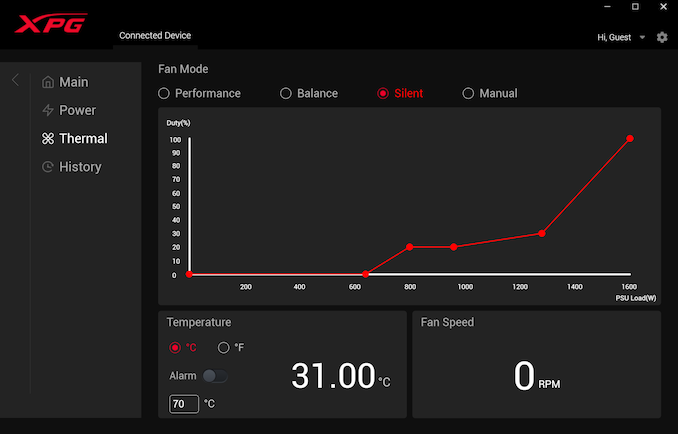The image size is (678, 434).
Task: Go to the History menu item
Action: coord(80,167)
